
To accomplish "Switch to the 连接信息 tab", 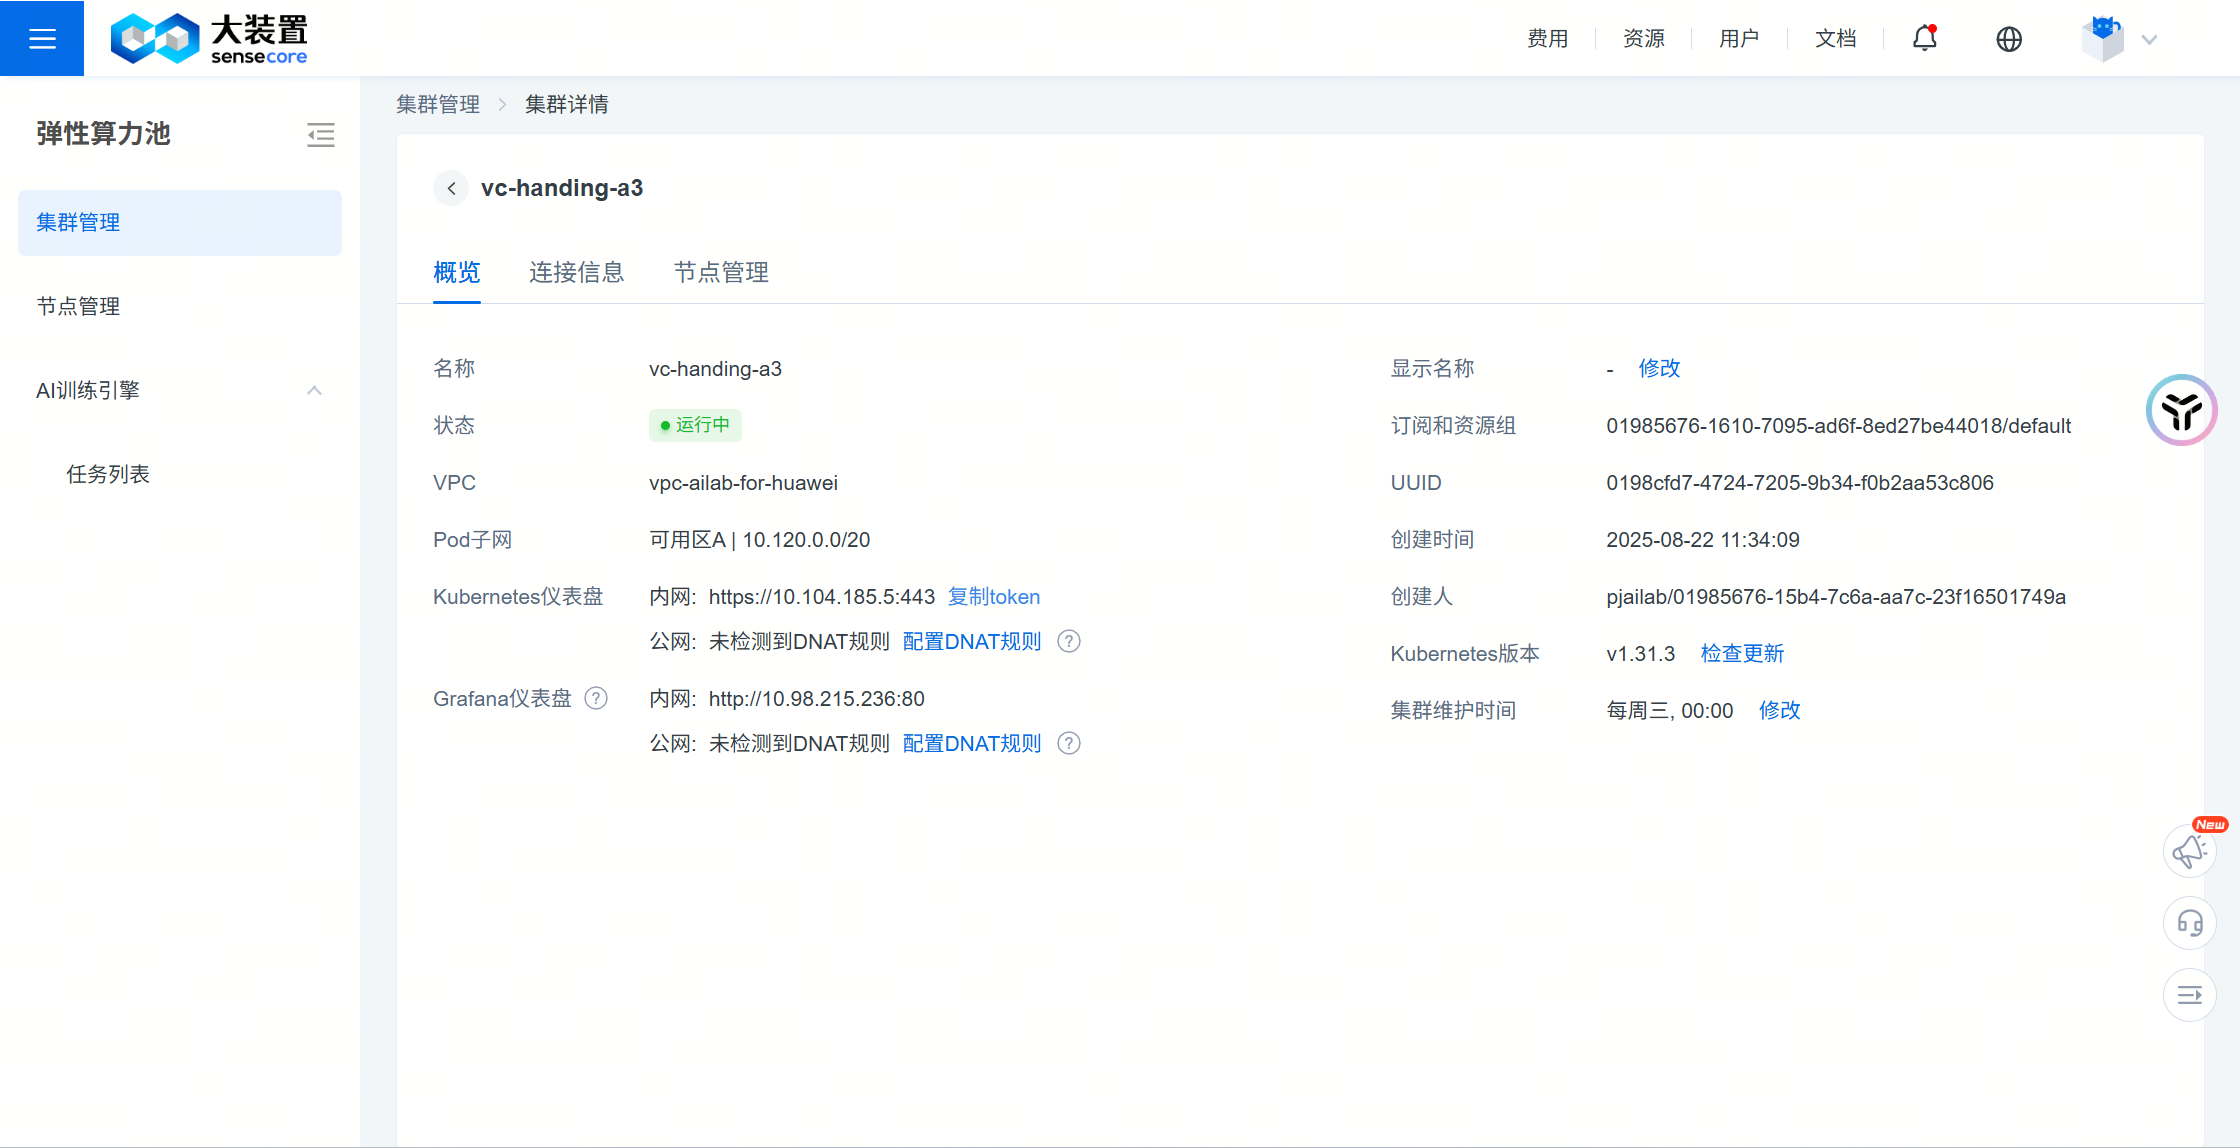I will (x=576, y=272).
